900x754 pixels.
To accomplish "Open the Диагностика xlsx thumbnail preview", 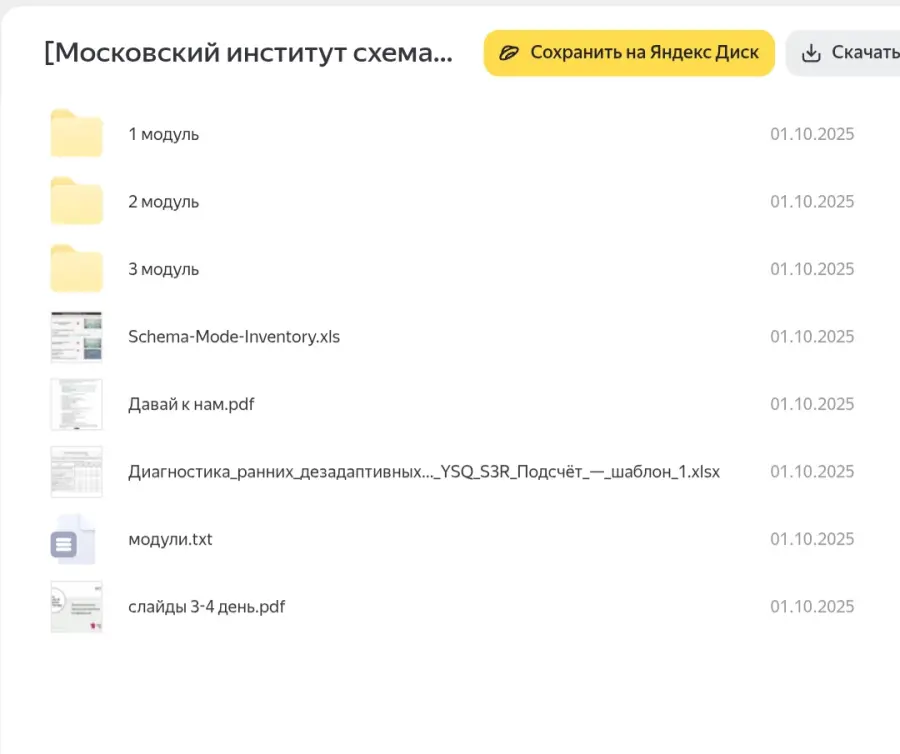I will click(76, 472).
